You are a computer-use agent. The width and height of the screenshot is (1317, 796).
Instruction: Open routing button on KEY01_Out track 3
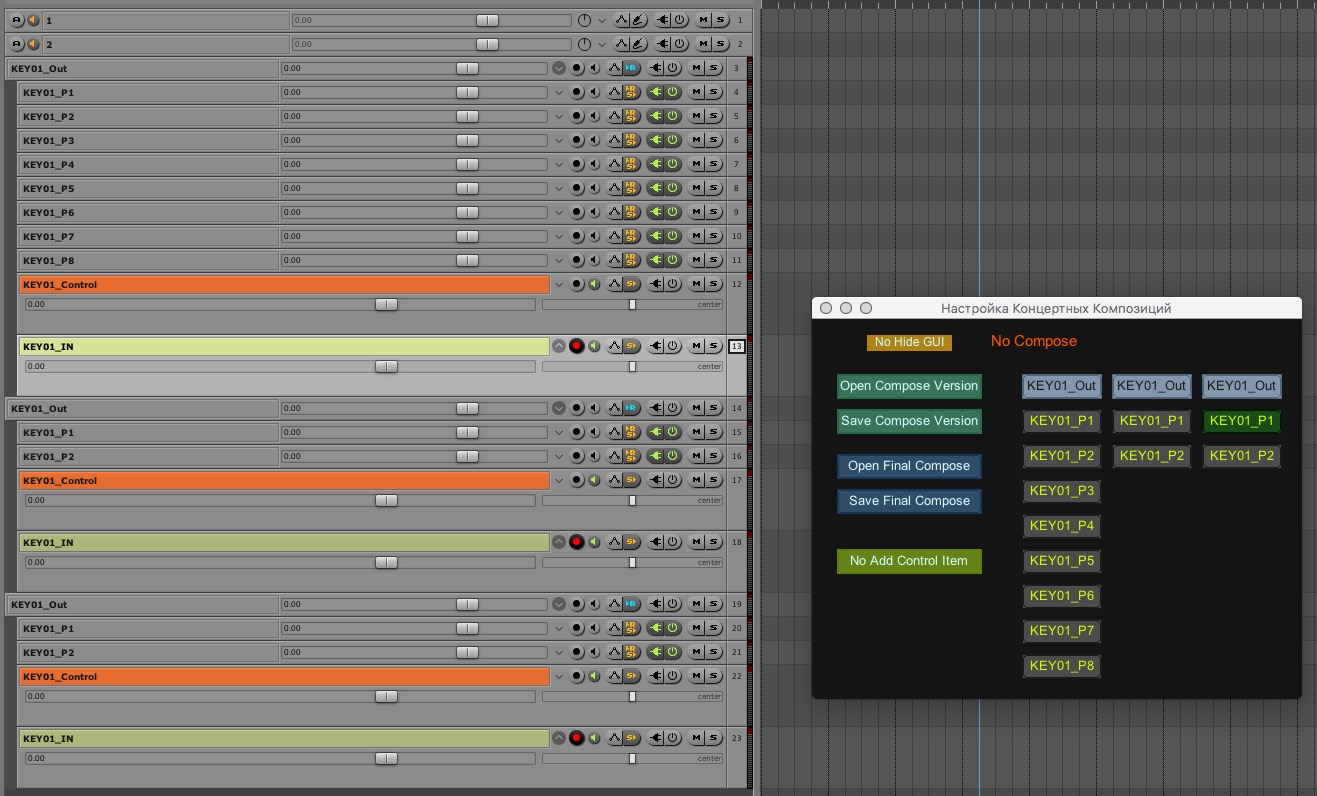click(631, 68)
